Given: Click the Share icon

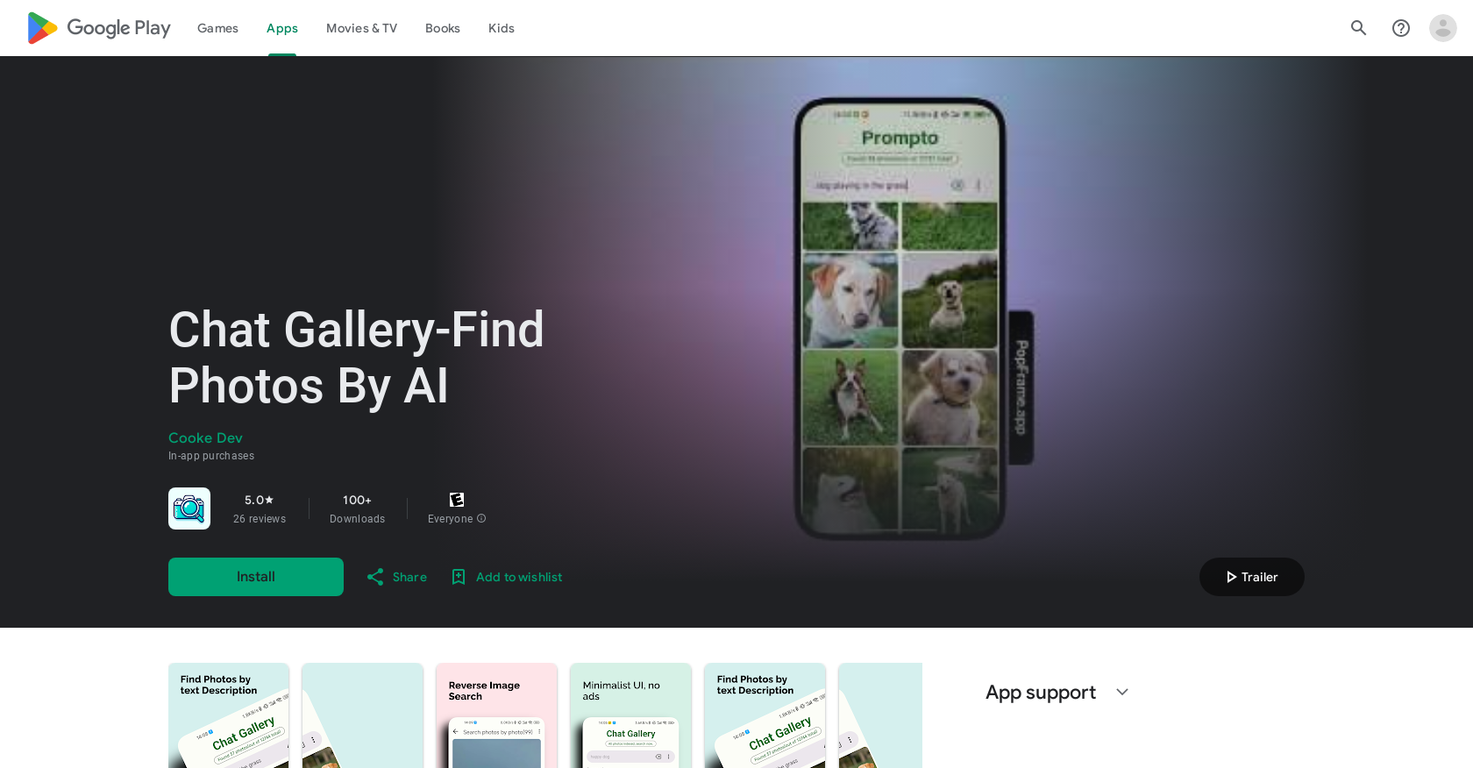Looking at the screenshot, I should [375, 577].
